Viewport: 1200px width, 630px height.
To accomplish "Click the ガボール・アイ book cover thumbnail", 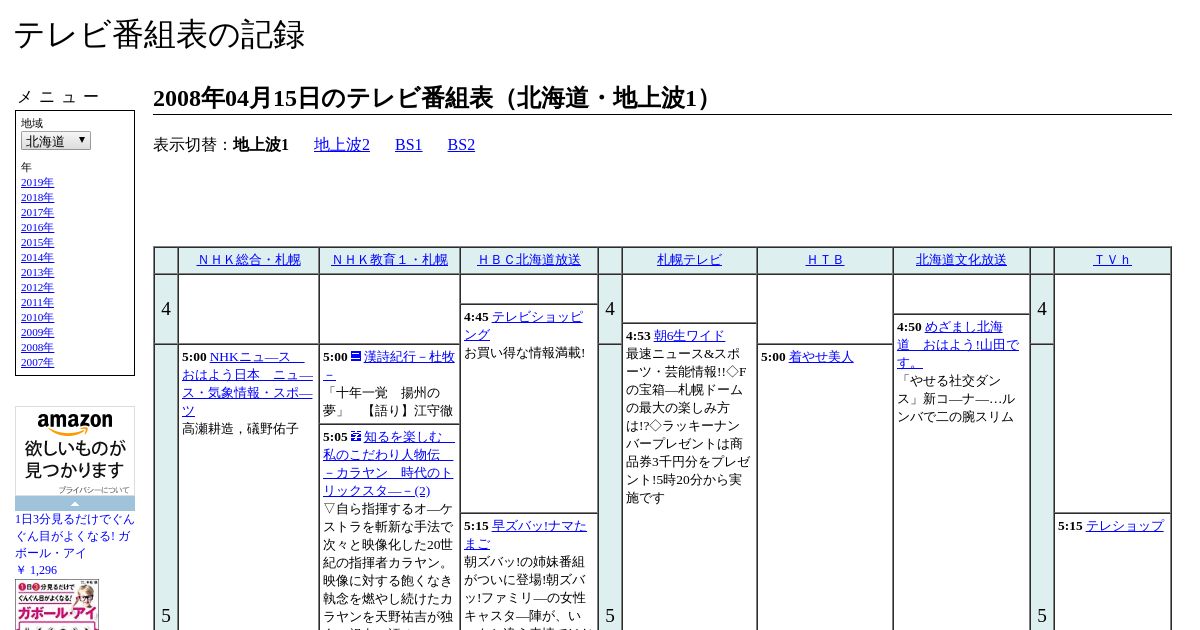I will [x=57, y=604].
